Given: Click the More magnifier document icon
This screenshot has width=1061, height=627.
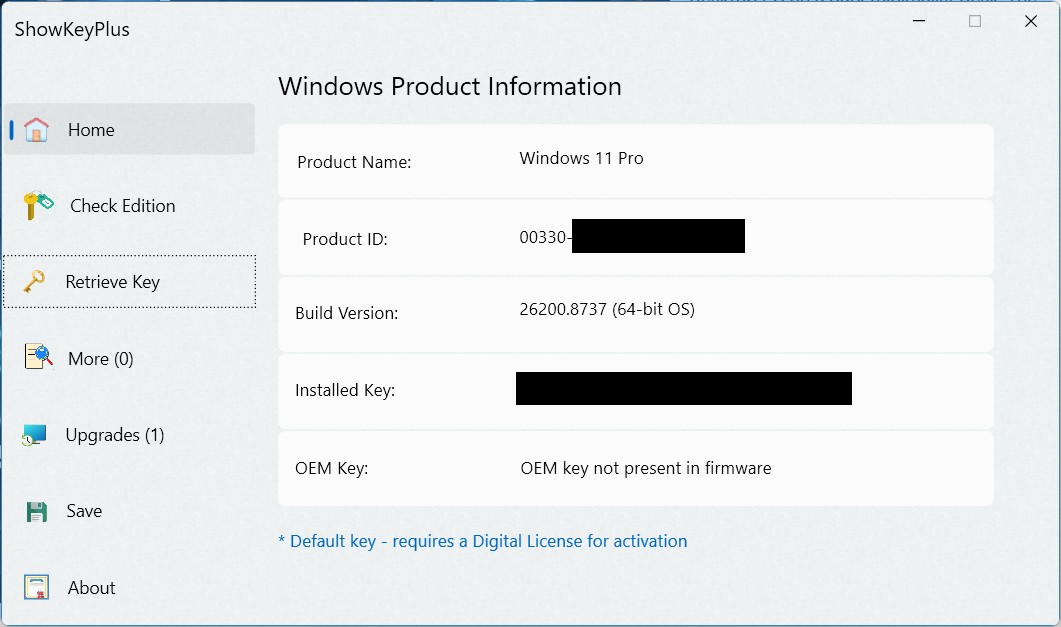Looking at the screenshot, I should [39, 356].
